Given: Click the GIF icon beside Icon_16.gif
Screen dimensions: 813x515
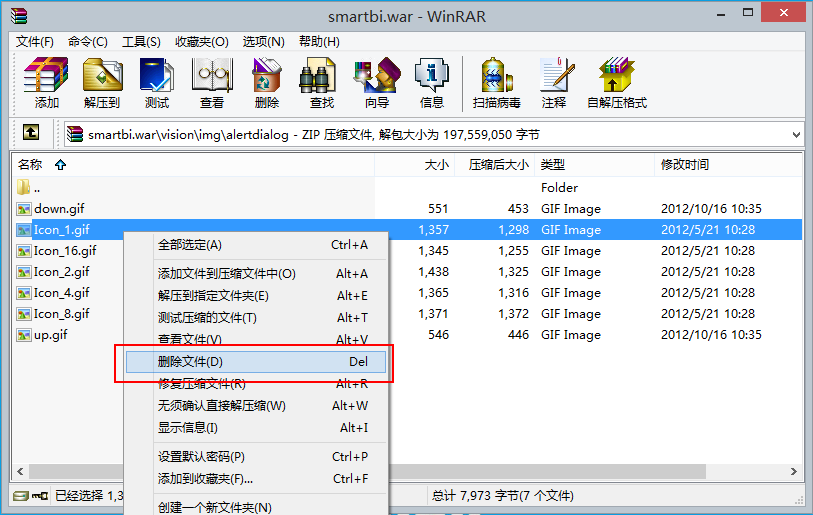Looking at the screenshot, I should (x=23, y=251).
